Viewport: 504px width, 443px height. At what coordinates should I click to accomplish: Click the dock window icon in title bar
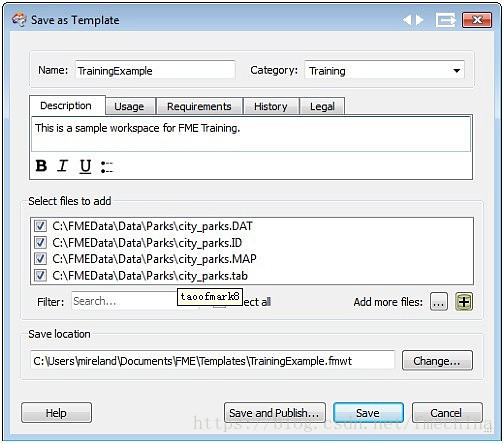coord(446,20)
